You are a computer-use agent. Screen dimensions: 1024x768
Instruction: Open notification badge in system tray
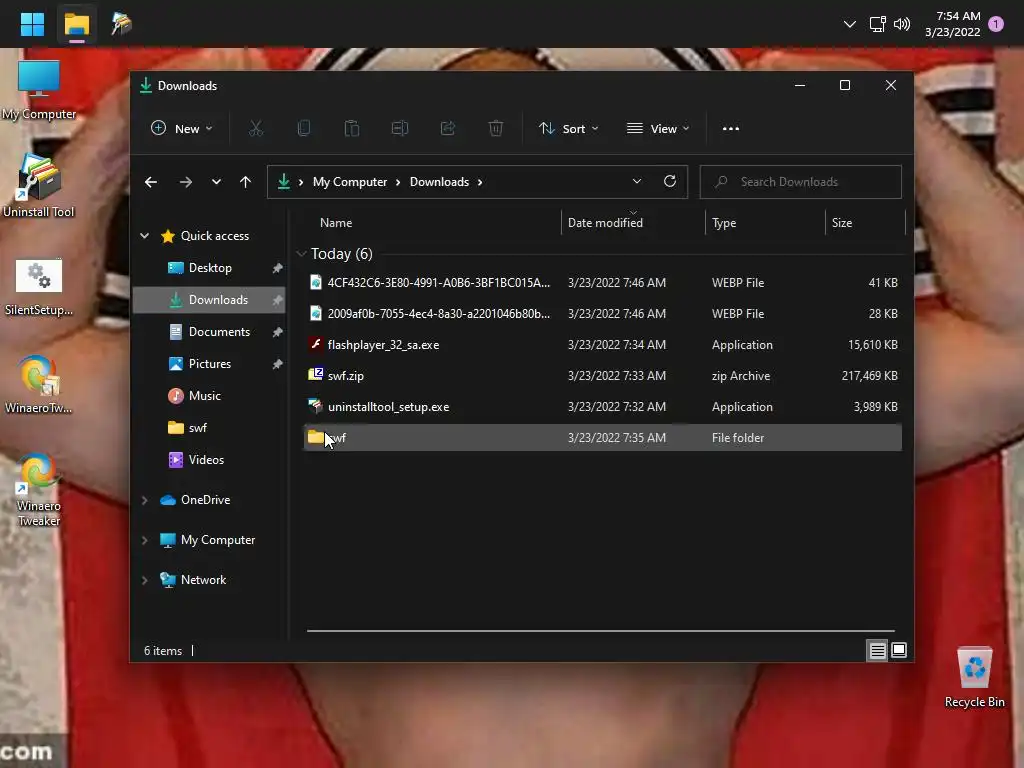click(996, 24)
